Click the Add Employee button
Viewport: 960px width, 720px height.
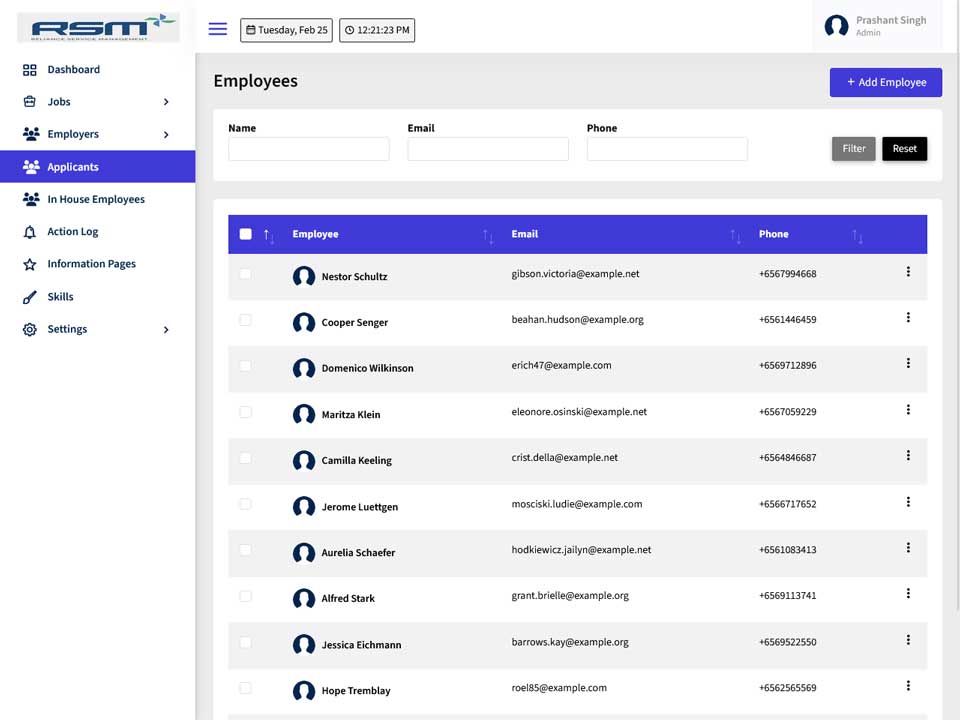pos(885,82)
